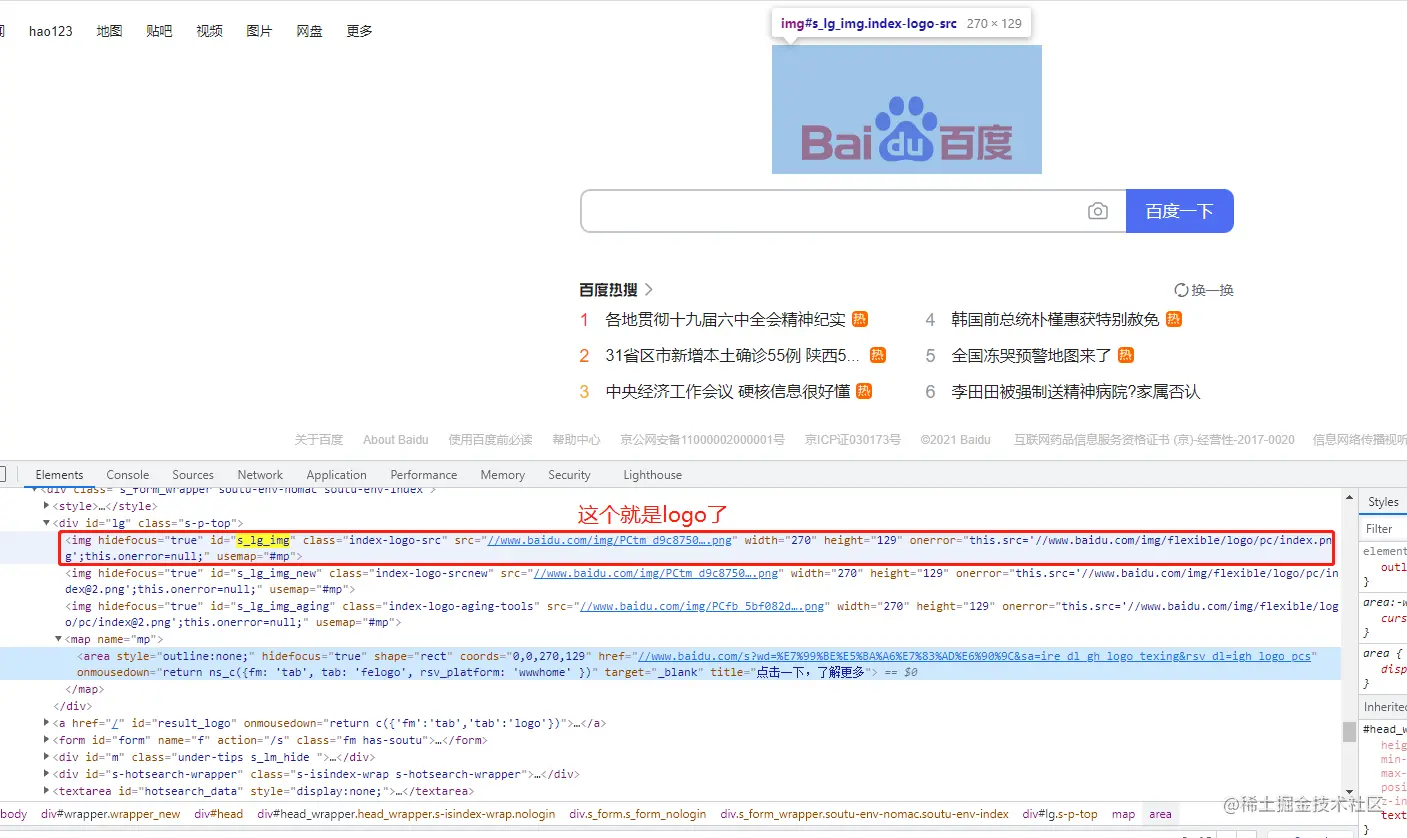Click the 百度一下 search button

[1180, 211]
